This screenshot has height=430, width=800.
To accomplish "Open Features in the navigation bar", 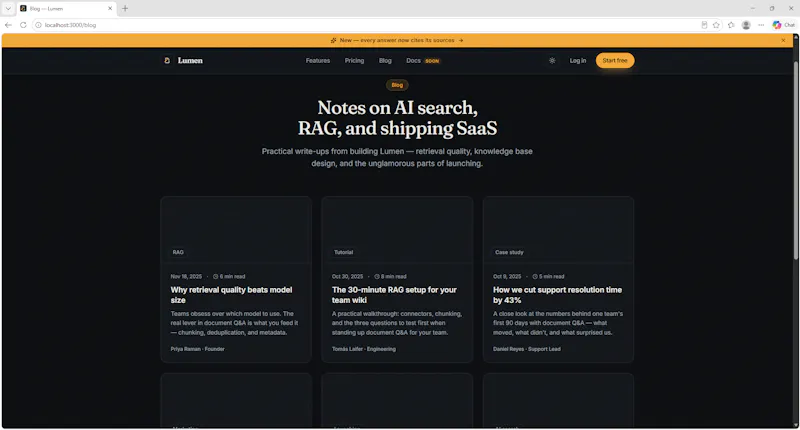I will [318, 61].
